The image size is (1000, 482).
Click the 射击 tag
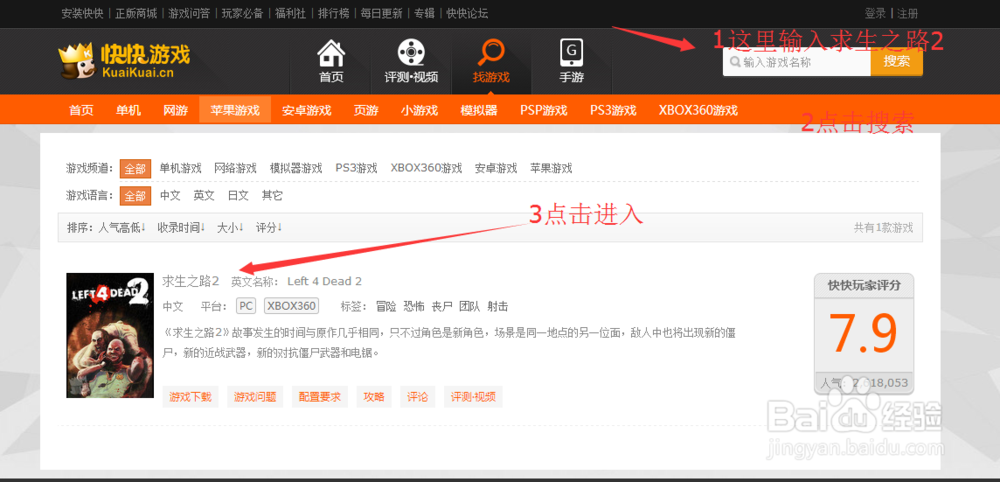pos(497,306)
